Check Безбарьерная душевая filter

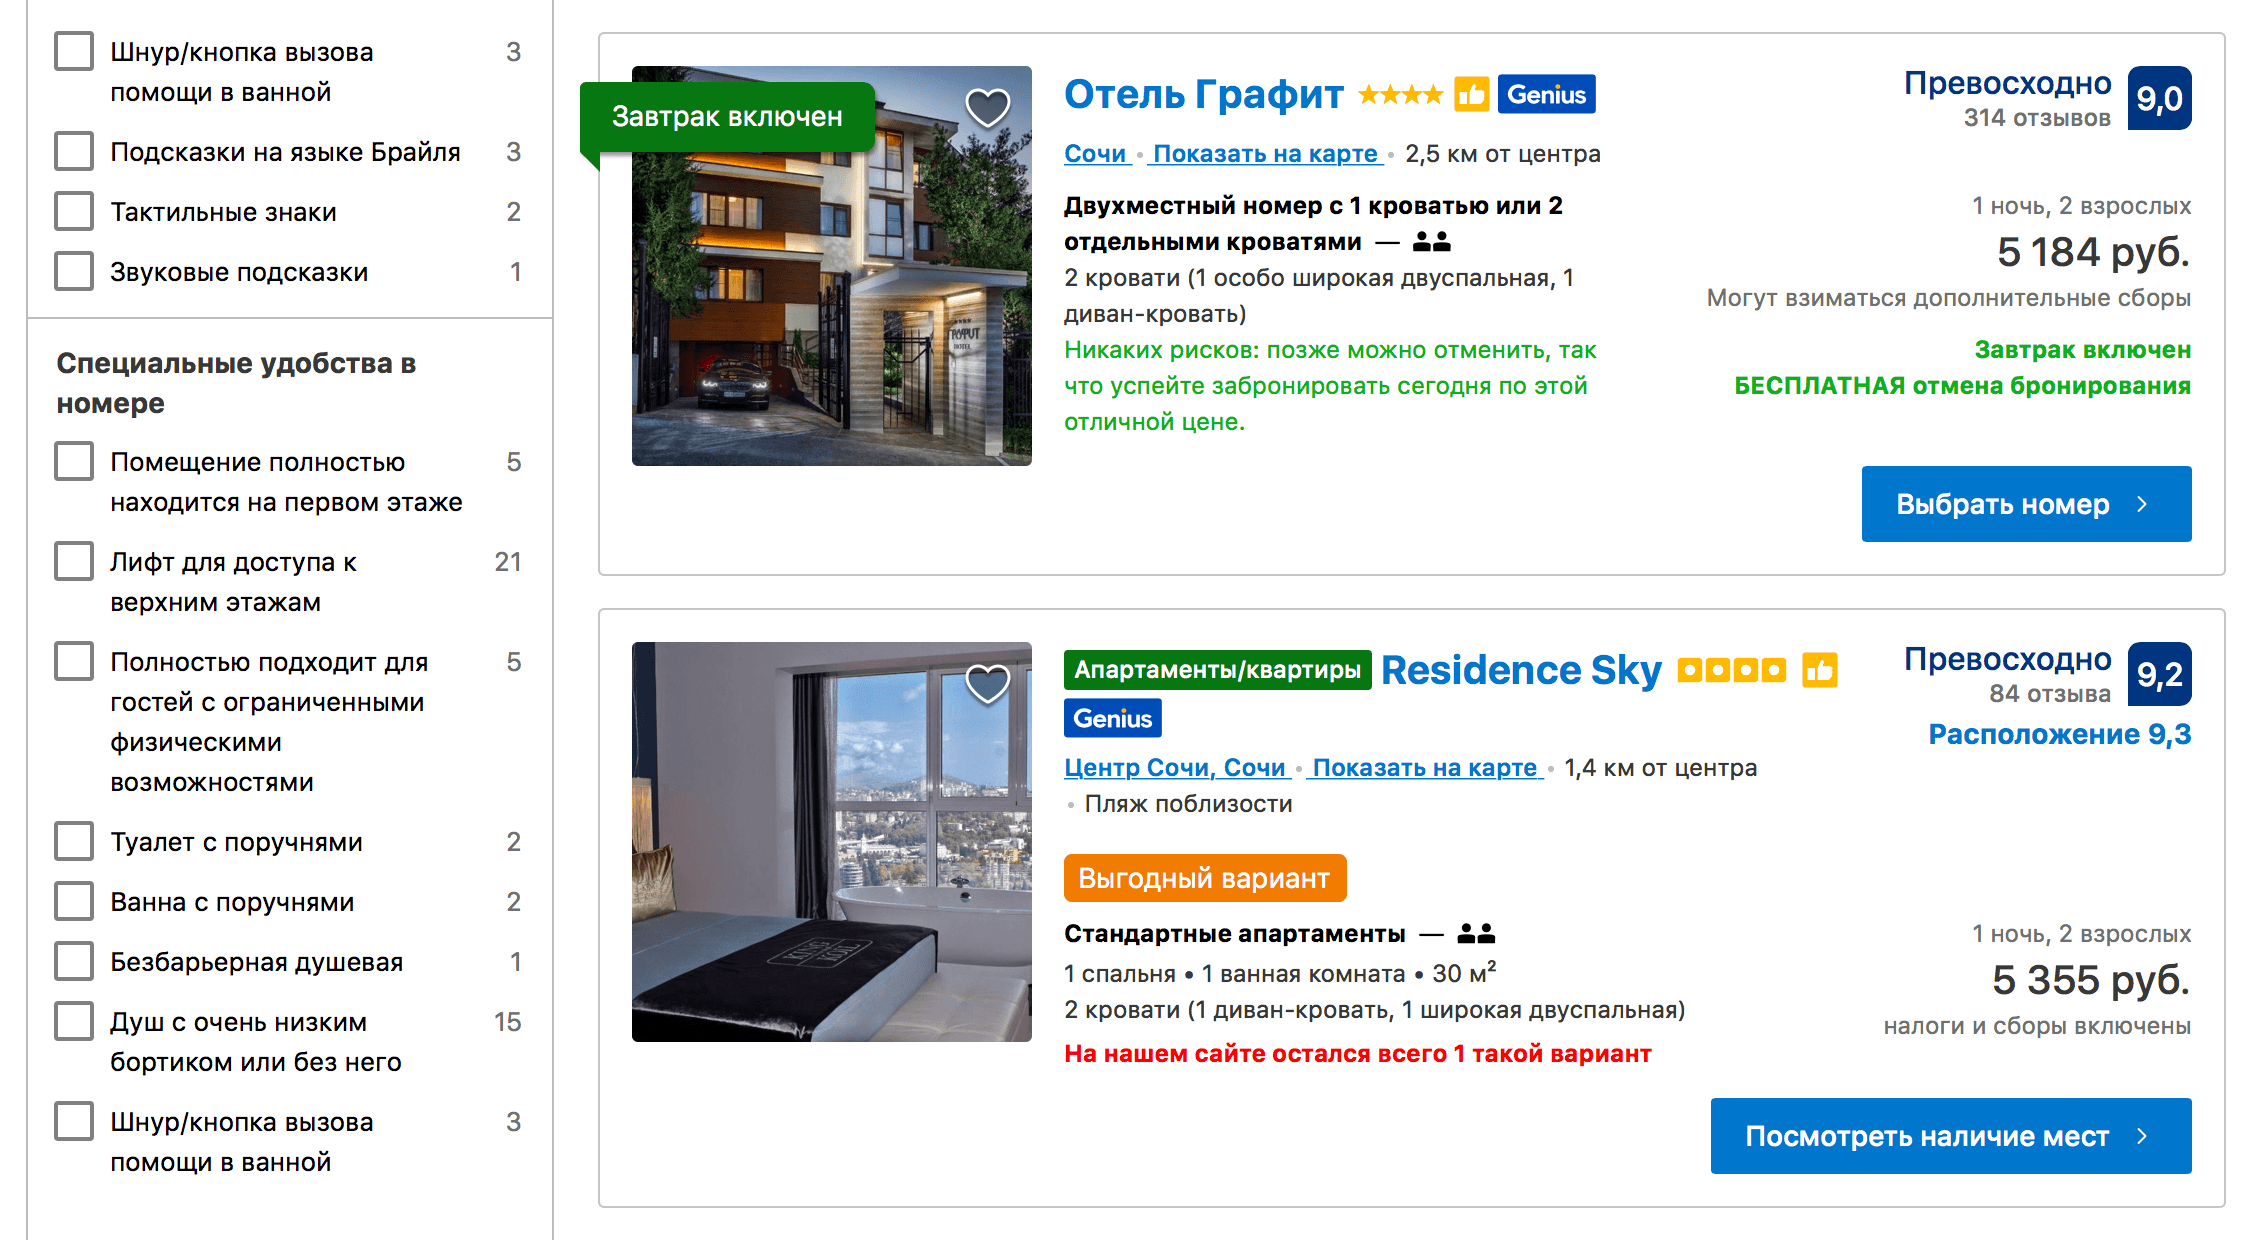pyautogui.click(x=74, y=961)
